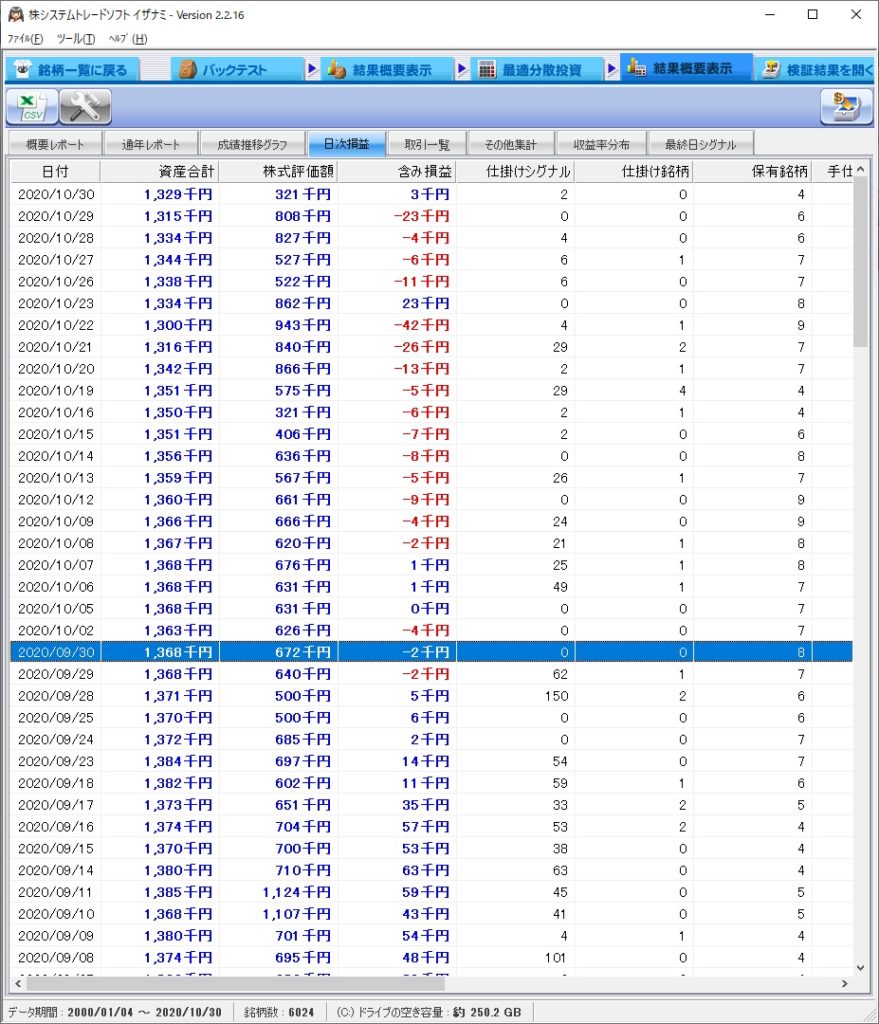Show the 最終日シグナル tab
The image size is (879, 1024).
(x=699, y=144)
